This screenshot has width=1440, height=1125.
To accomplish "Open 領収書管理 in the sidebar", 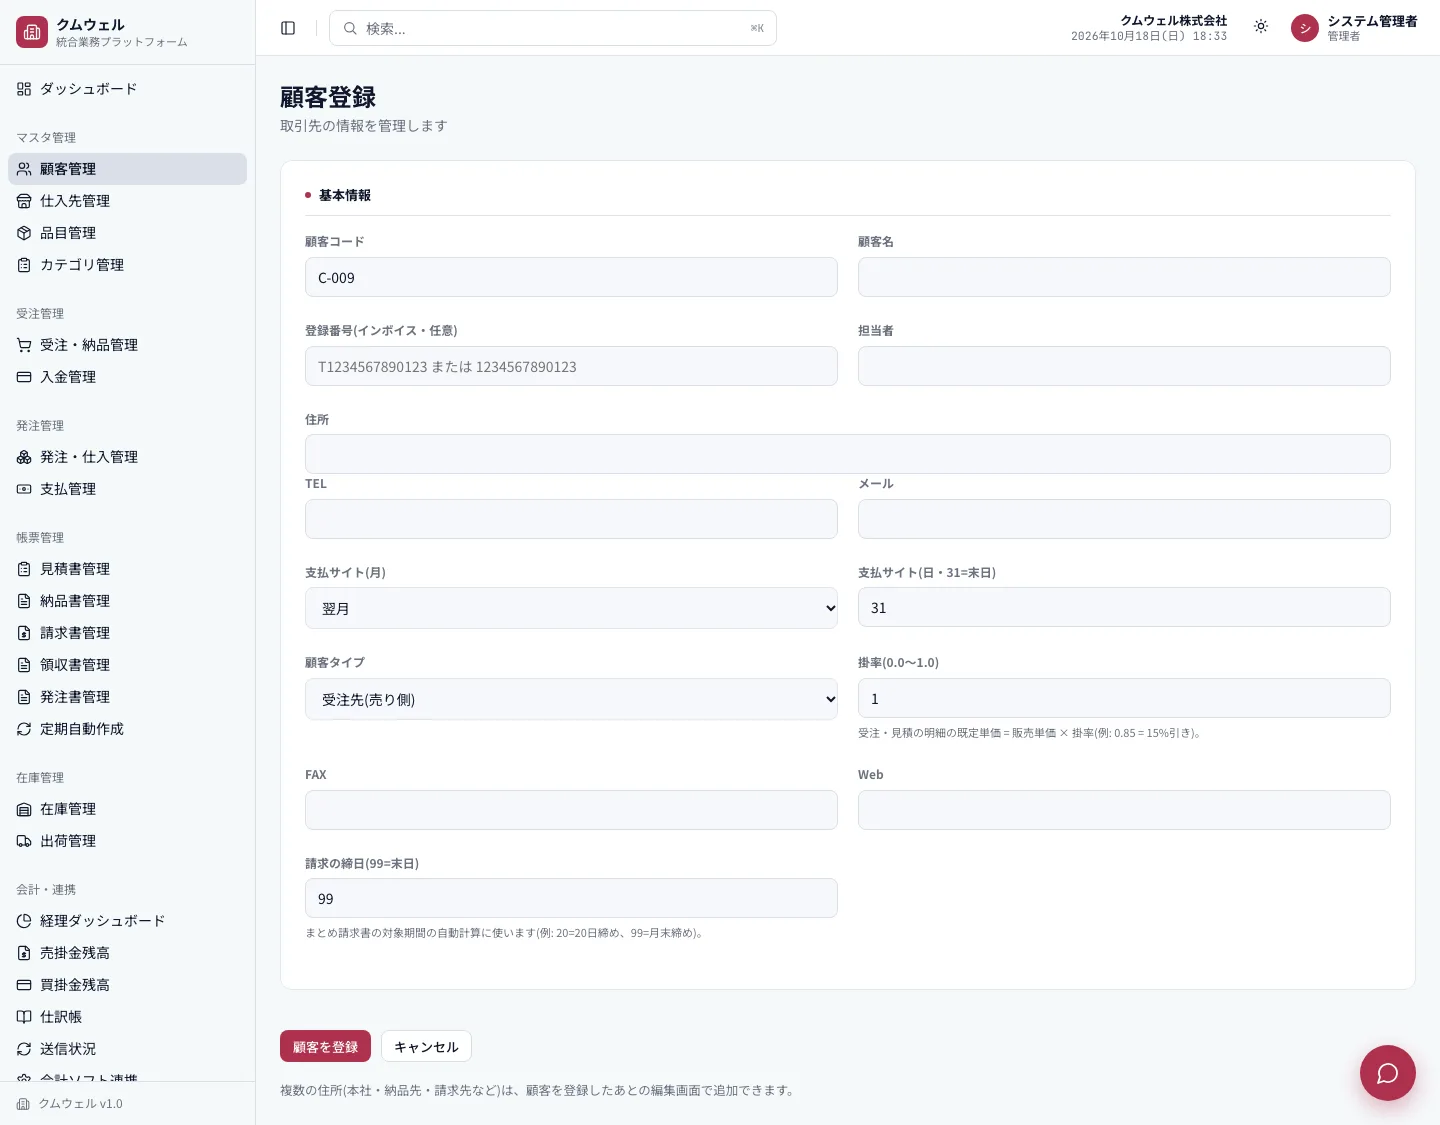I will coord(127,665).
